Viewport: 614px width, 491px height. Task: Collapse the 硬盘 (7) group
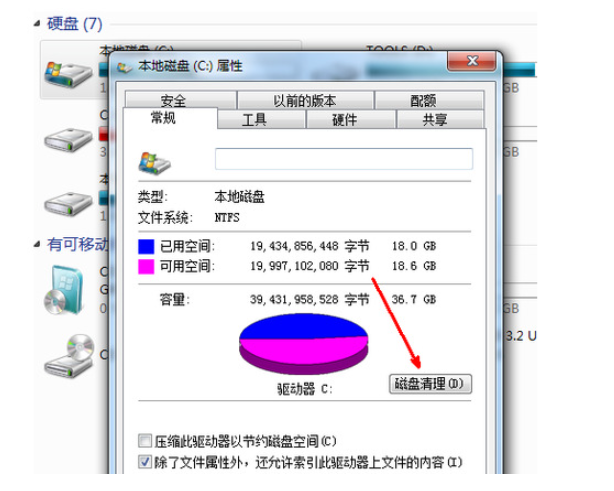pyautogui.click(x=37, y=24)
